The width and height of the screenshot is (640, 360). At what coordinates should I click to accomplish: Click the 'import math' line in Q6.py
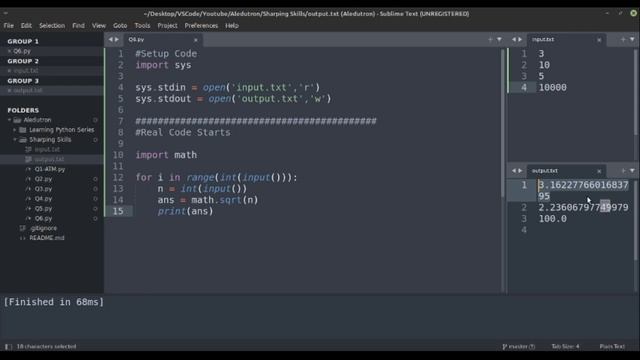pyautogui.click(x=166, y=155)
